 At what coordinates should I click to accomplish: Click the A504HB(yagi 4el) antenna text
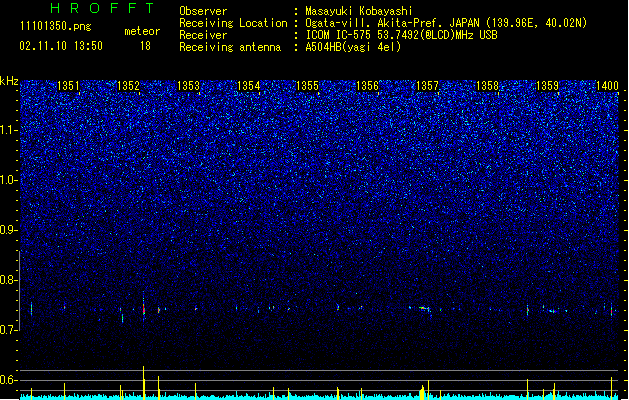pyautogui.click(x=353, y=47)
